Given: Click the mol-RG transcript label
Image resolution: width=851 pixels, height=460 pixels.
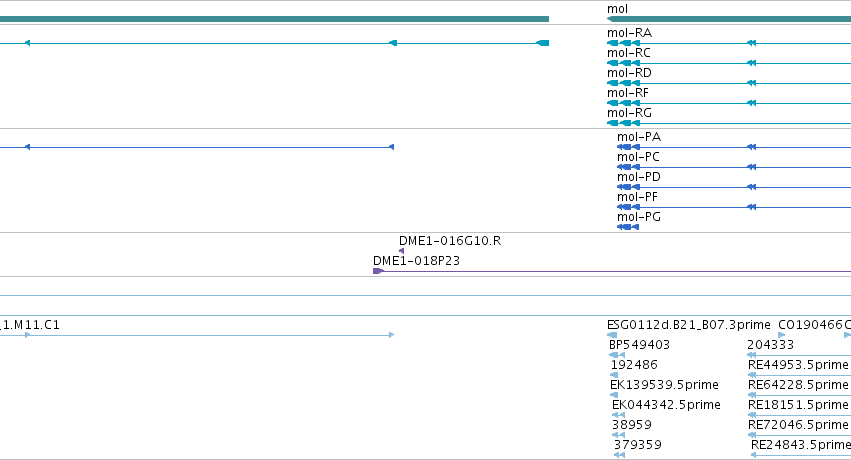Looking at the screenshot, I should pos(629,113).
